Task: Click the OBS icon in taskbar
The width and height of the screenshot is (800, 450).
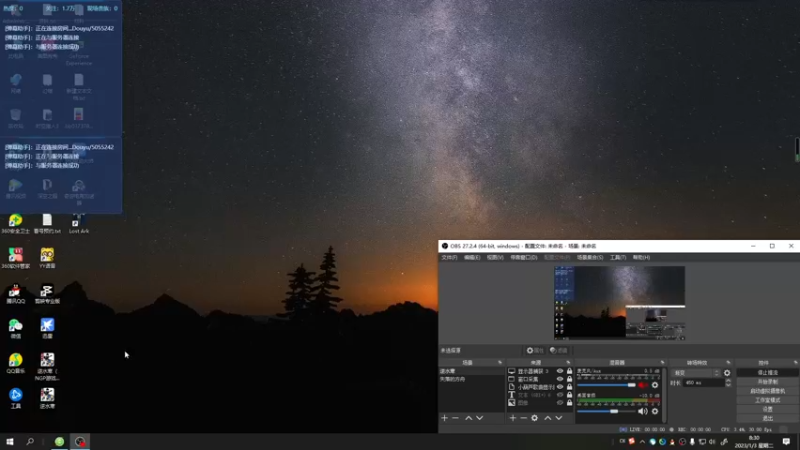Action: pos(80,441)
